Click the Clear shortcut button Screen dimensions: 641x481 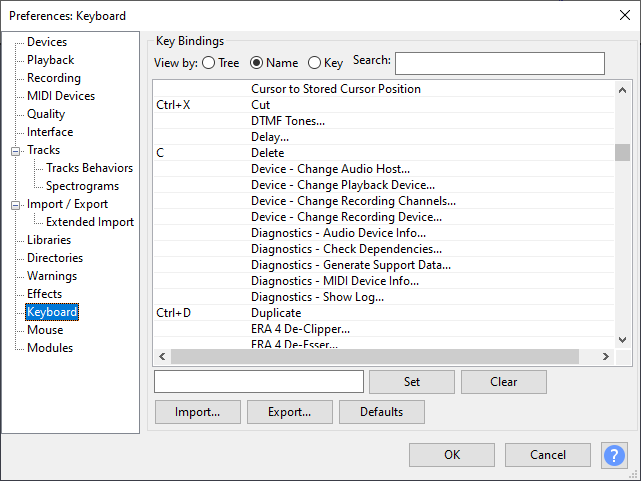504,382
